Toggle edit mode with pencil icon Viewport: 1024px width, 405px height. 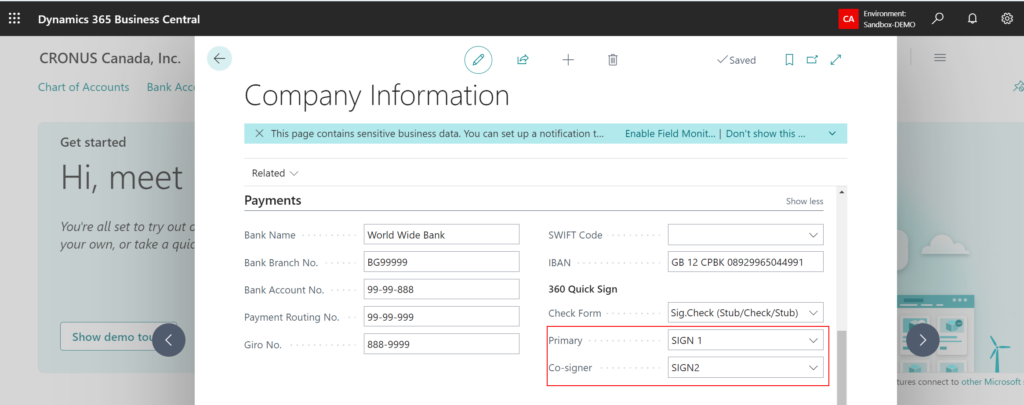(478, 59)
